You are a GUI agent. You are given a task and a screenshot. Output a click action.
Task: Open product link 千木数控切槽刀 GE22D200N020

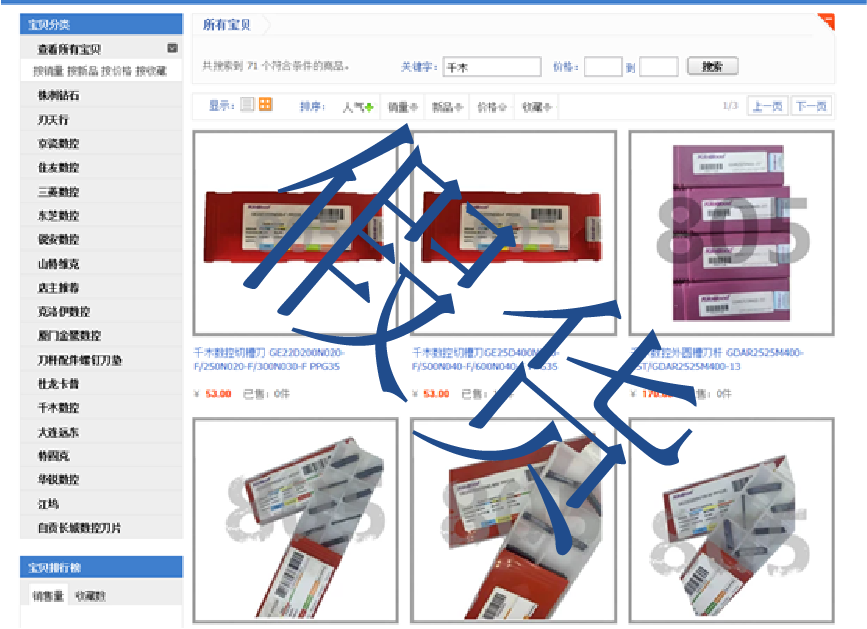pyautogui.click(x=269, y=359)
